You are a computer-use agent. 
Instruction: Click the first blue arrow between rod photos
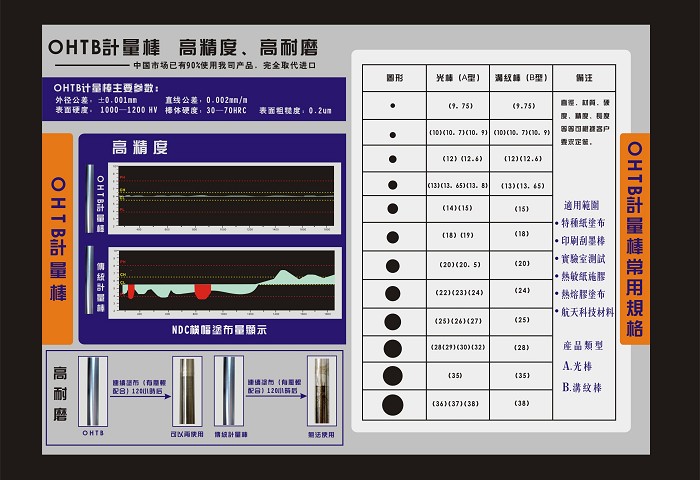[x=141, y=396]
